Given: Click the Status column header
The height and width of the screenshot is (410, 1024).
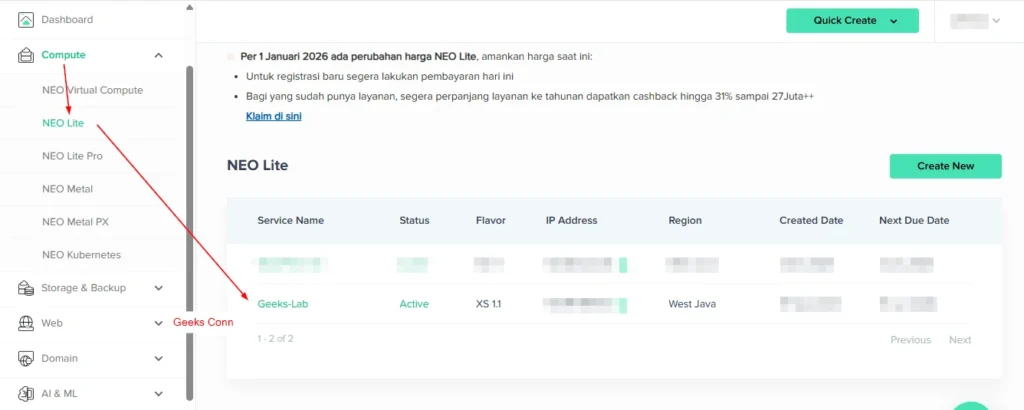Looking at the screenshot, I should [x=415, y=221].
